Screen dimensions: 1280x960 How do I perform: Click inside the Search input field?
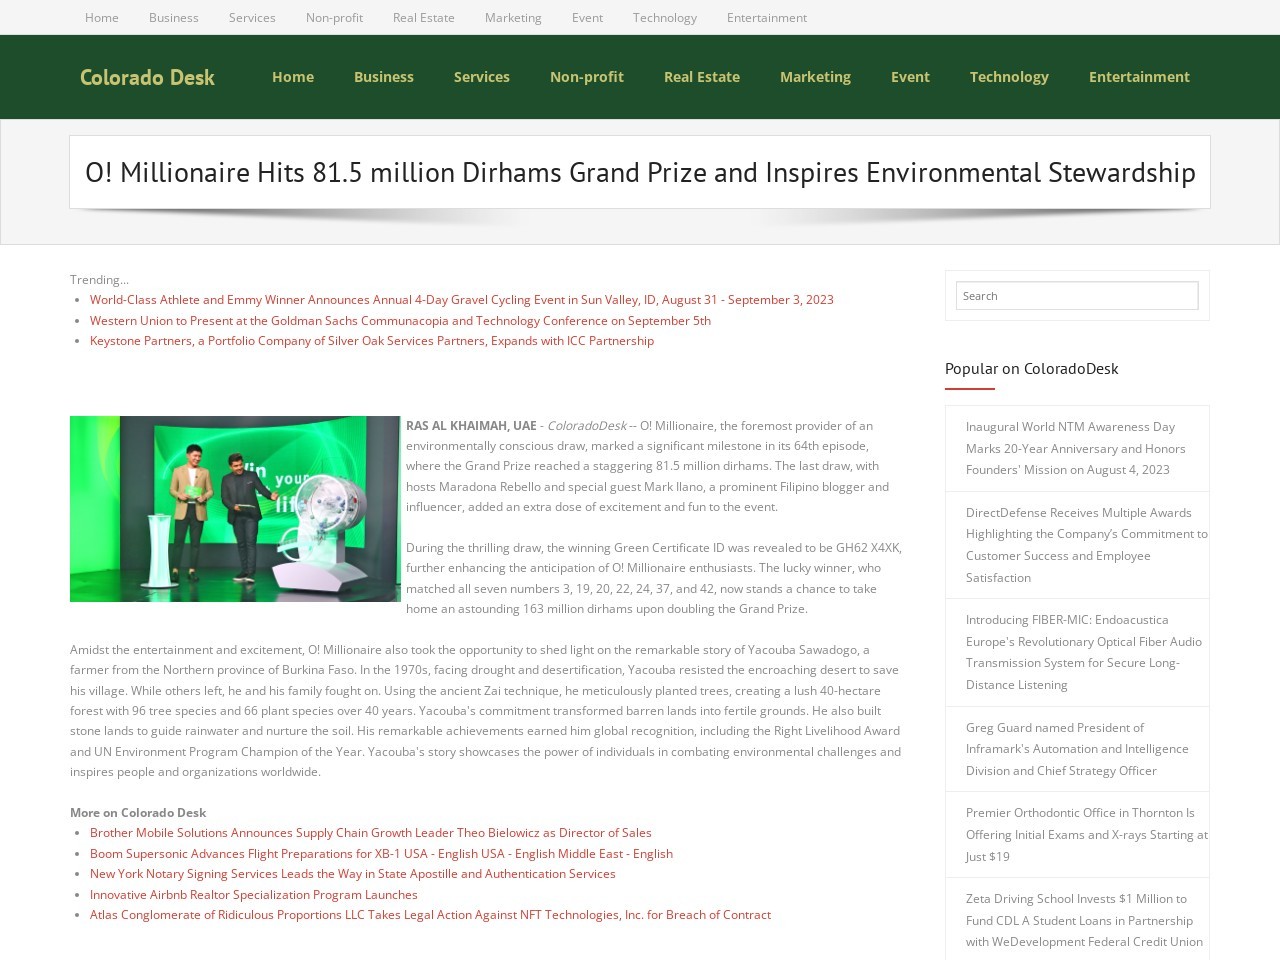pos(1076,296)
